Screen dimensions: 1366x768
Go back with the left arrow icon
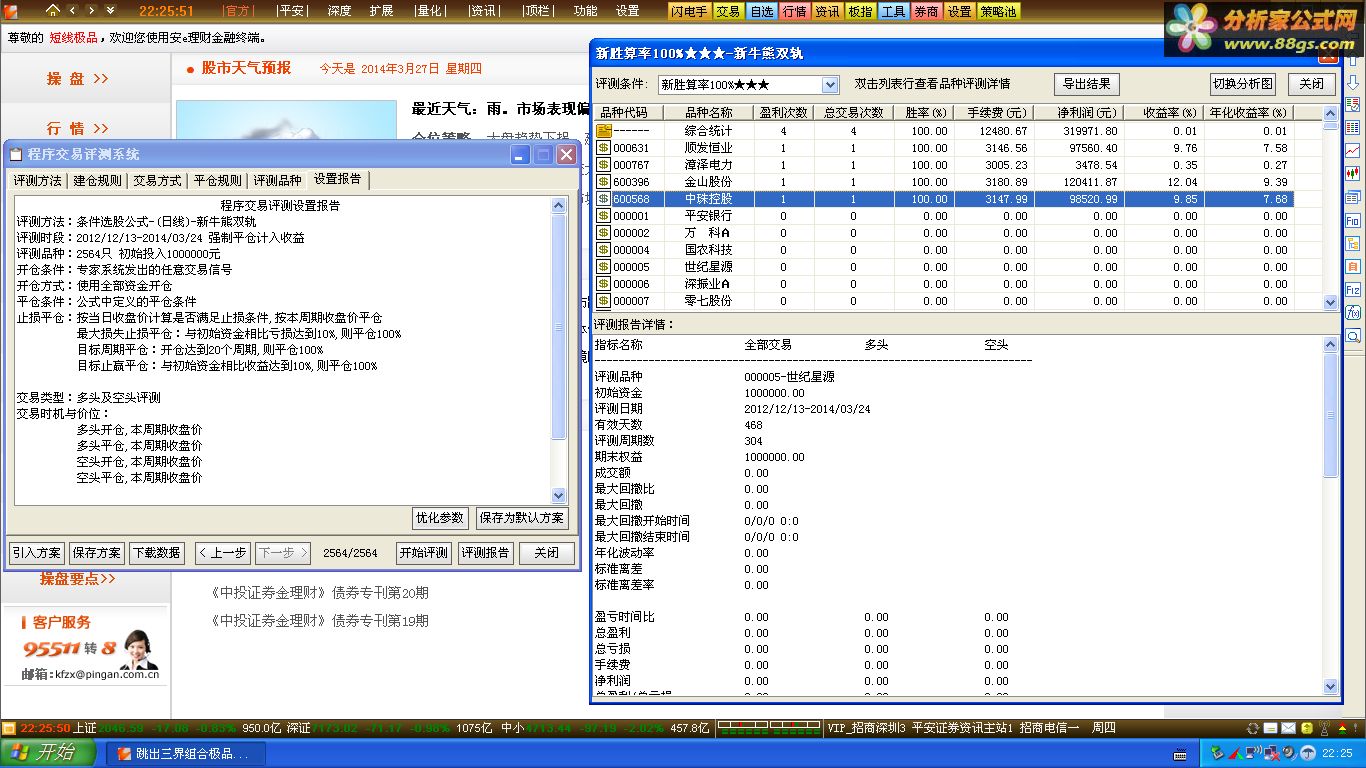73,10
